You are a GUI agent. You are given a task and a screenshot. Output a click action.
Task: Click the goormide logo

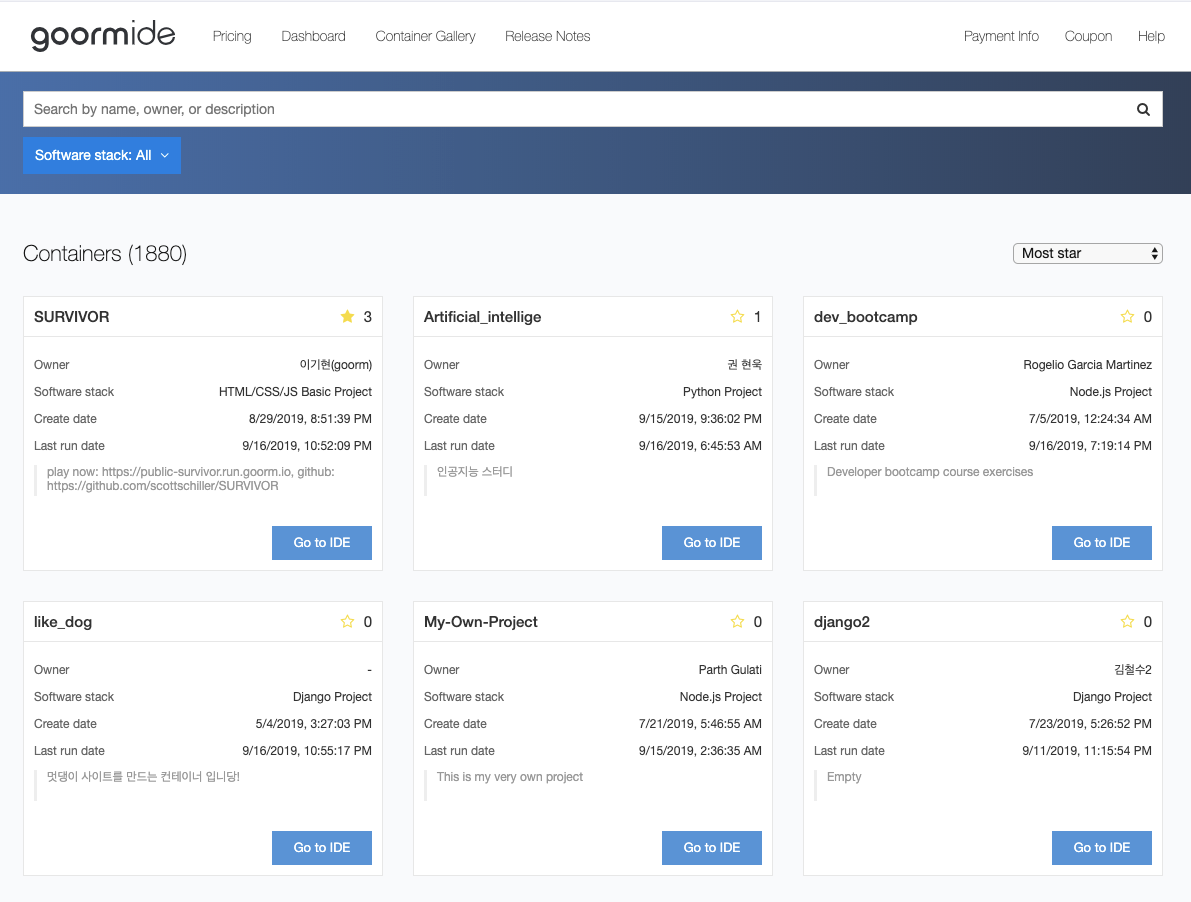[103, 36]
